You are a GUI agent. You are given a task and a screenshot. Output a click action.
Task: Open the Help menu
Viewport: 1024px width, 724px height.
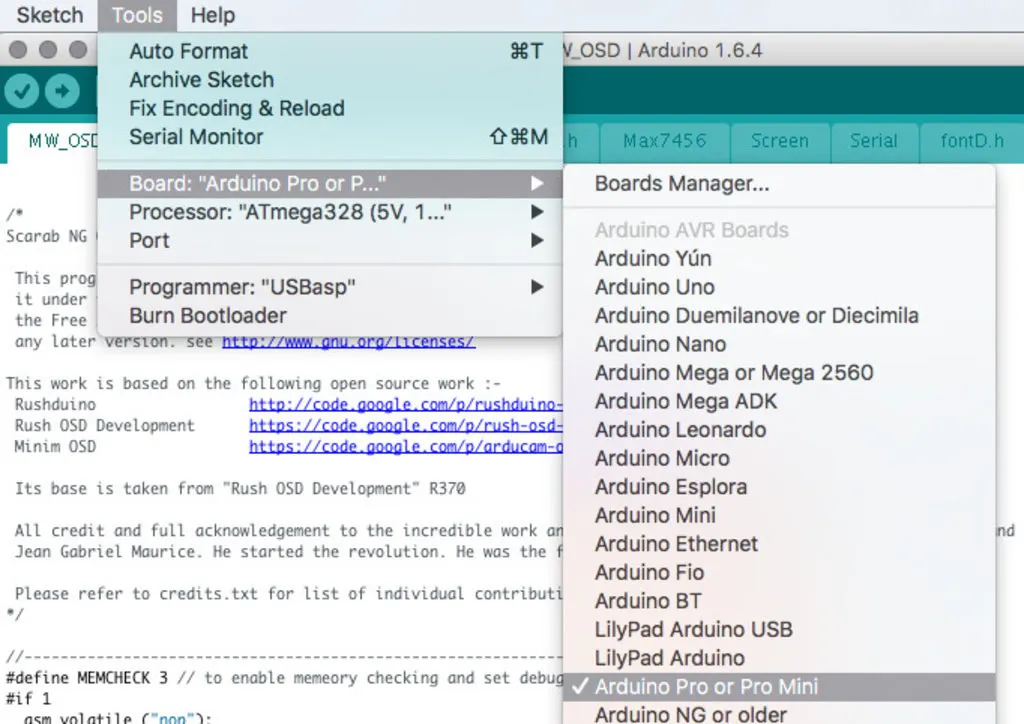click(212, 15)
